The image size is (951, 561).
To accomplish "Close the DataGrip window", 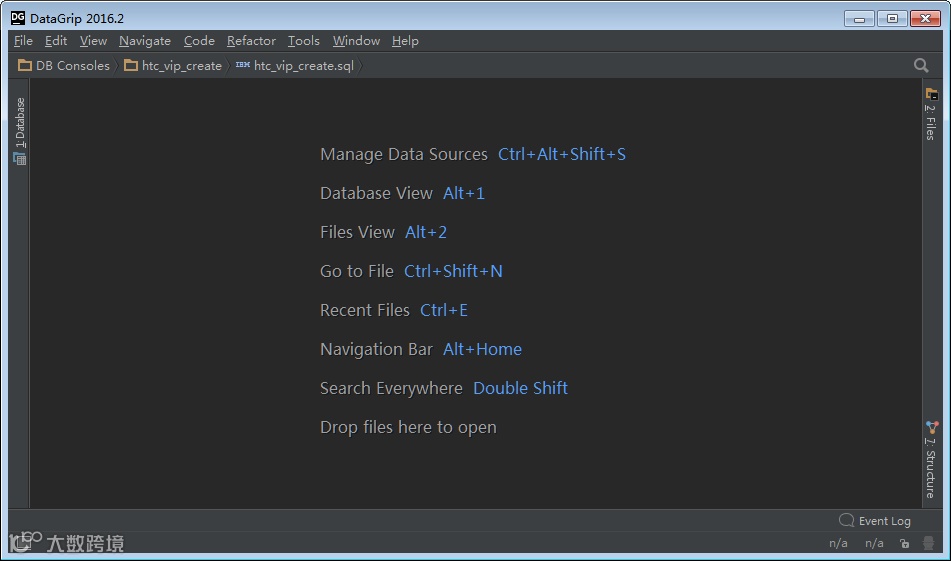I will click(x=926, y=19).
